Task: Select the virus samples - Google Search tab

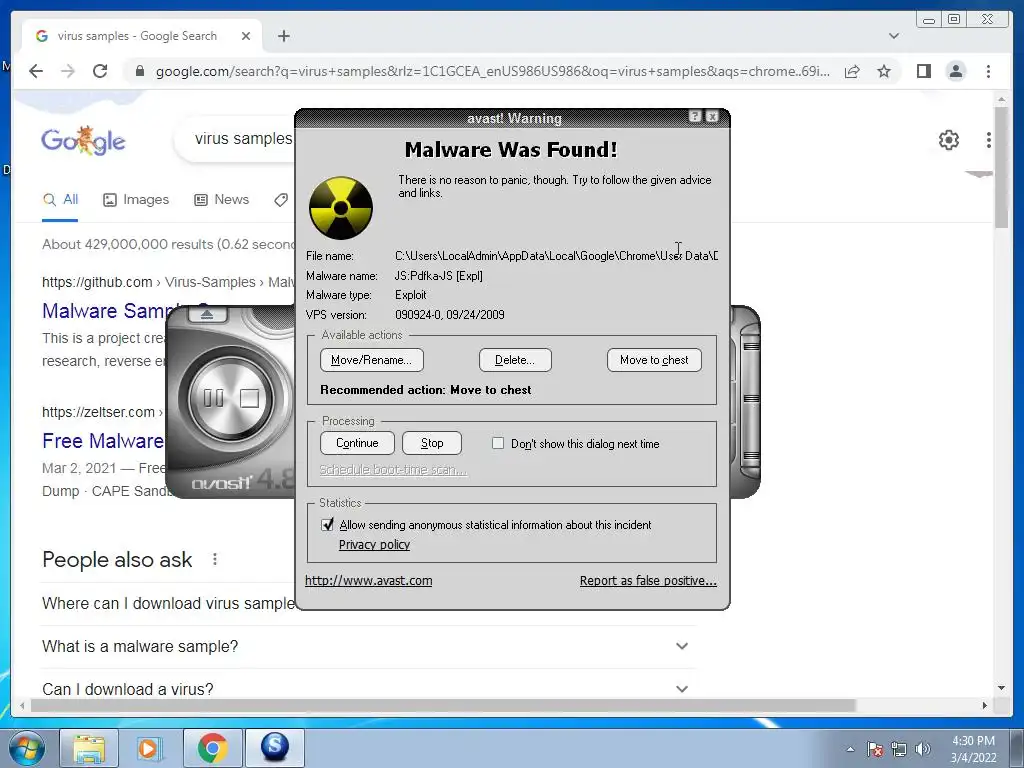Action: (x=137, y=36)
